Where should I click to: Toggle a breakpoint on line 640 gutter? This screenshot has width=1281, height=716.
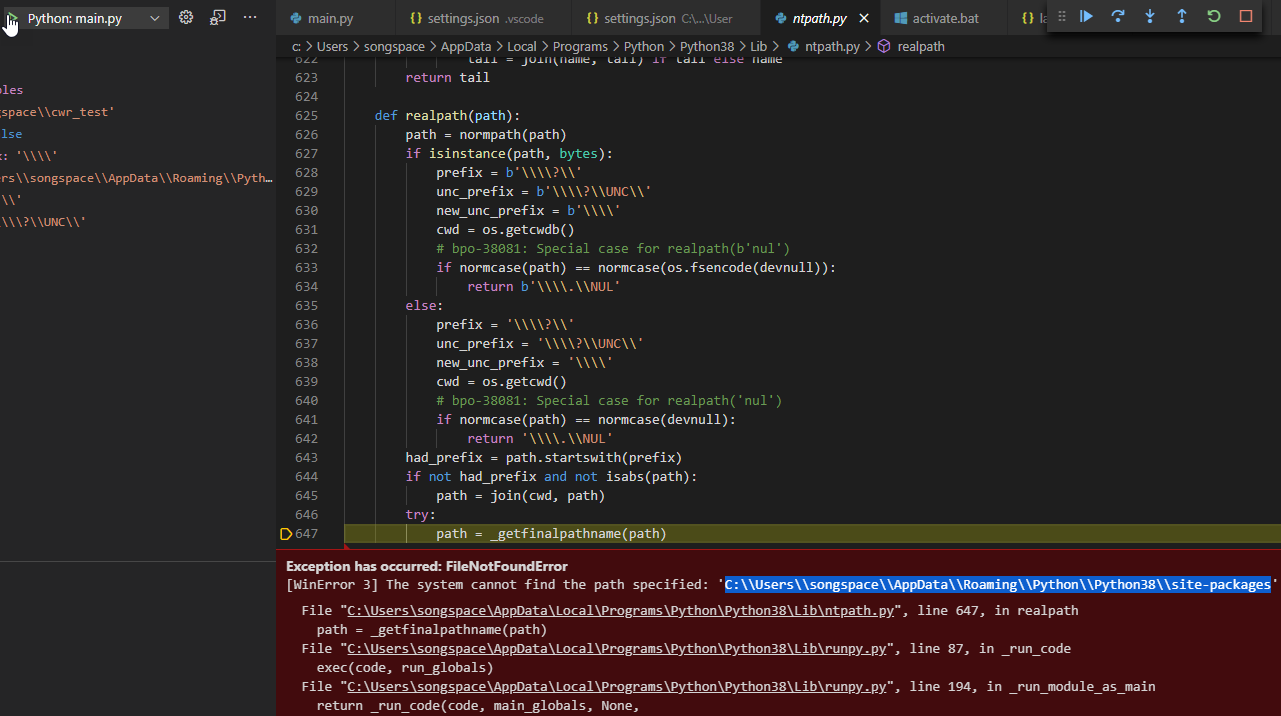coord(285,400)
